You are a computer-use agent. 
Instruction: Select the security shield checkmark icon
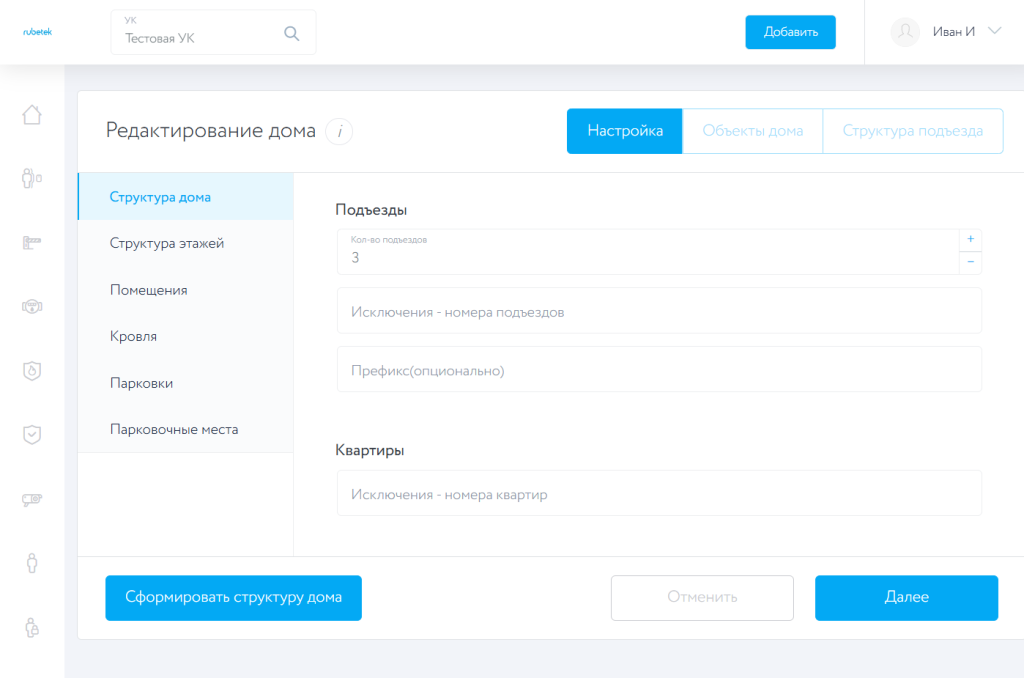click(31, 434)
